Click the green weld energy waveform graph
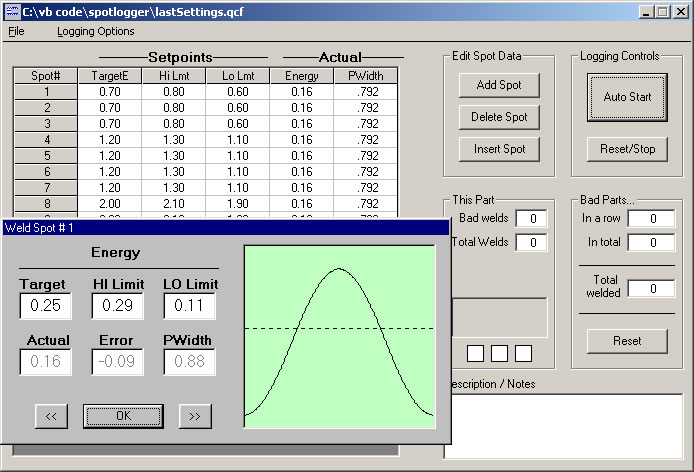 [x=339, y=337]
